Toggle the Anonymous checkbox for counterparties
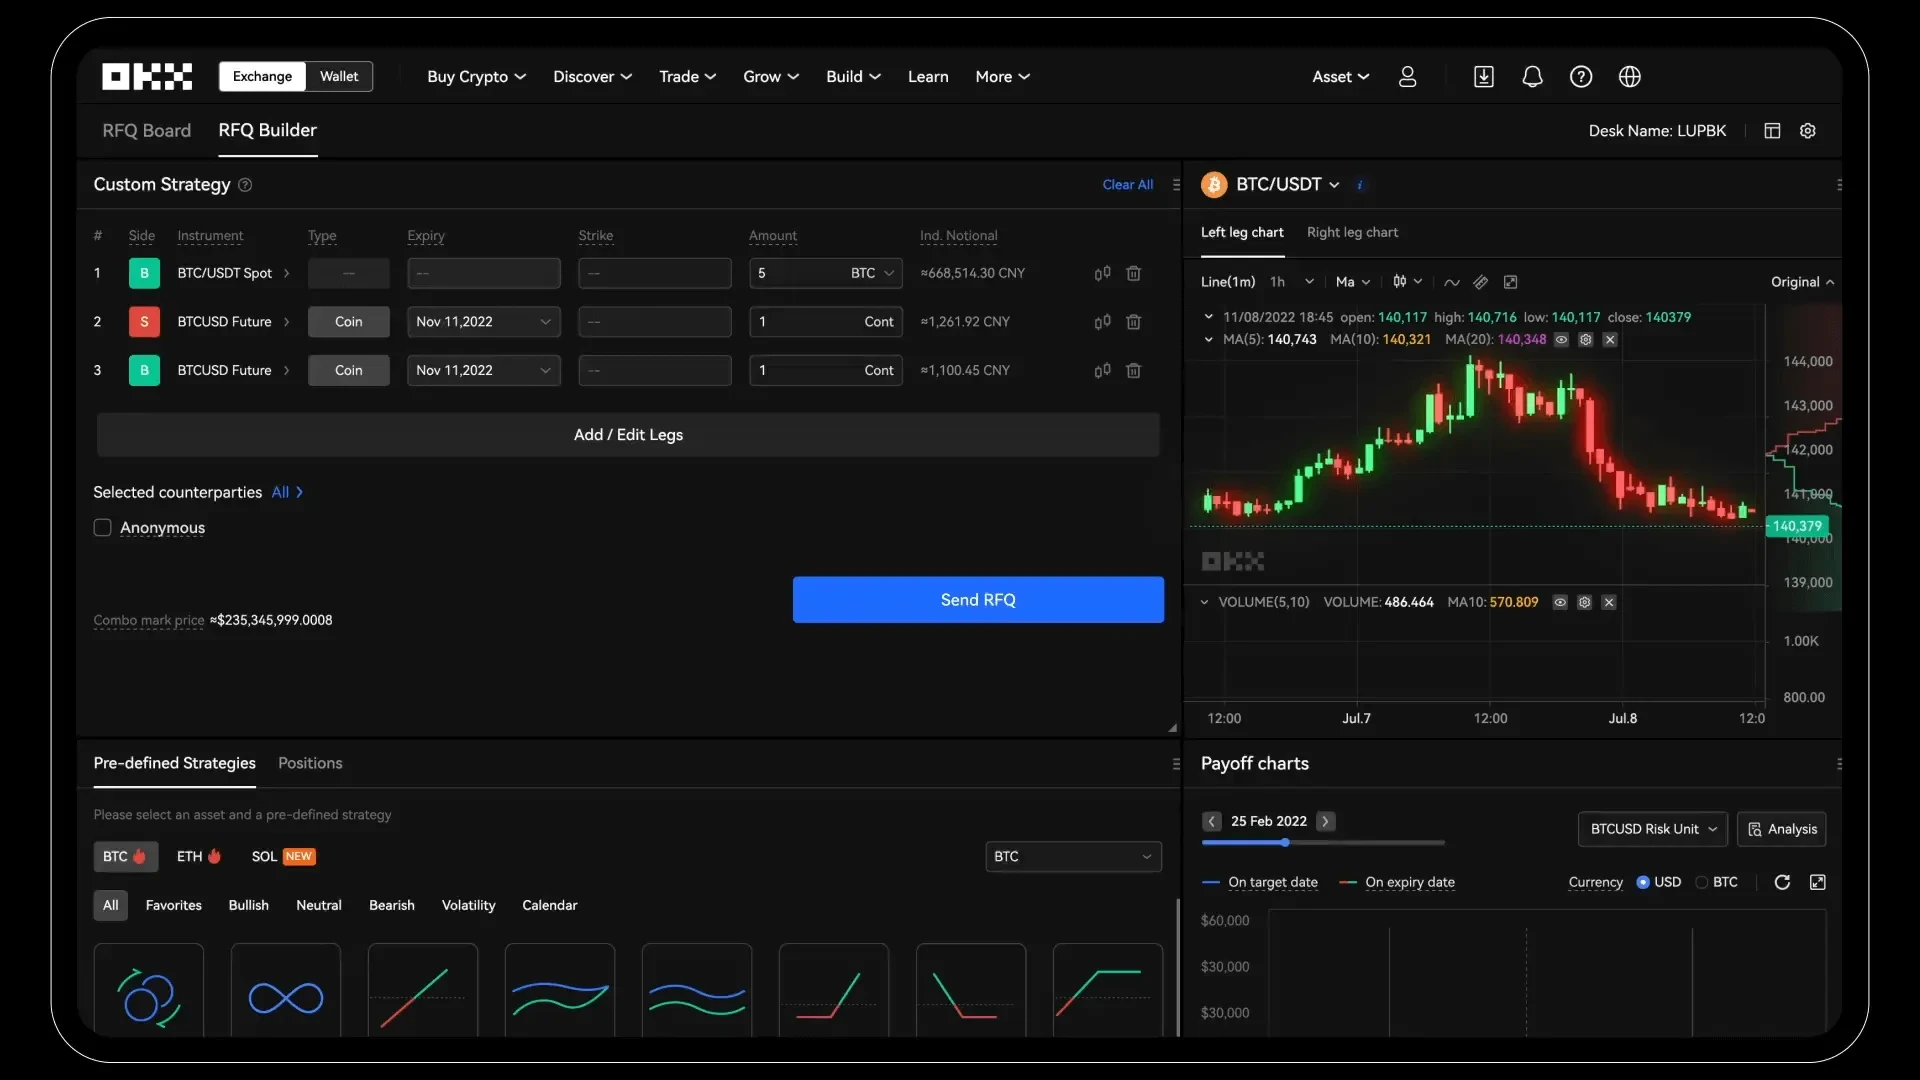Image resolution: width=1920 pixels, height=1080 pixels. click(102, 526)
